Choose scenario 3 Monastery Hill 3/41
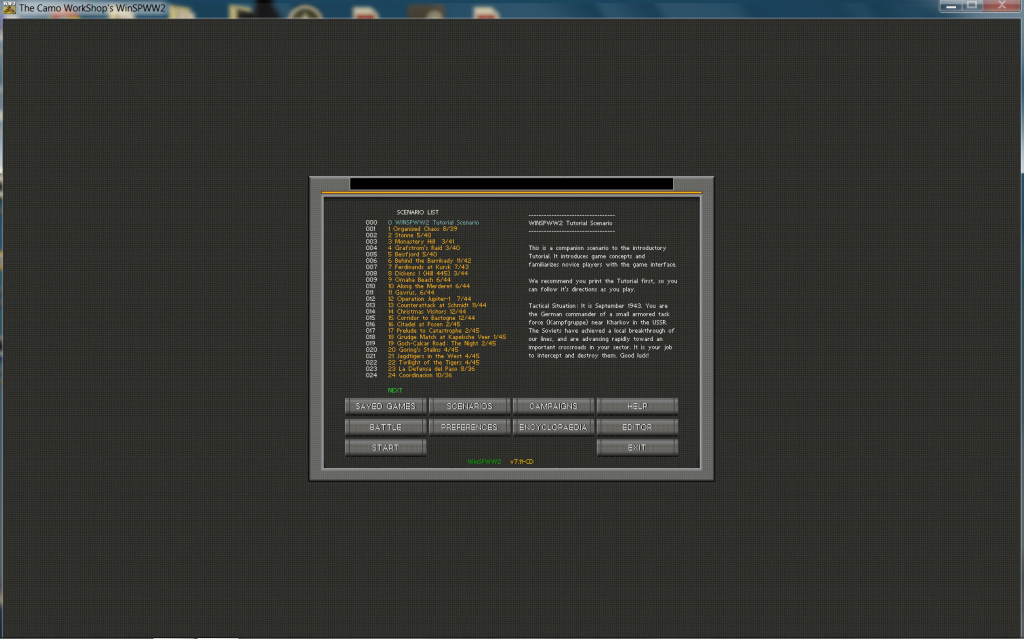The width and height of the screenshot is (1024, 639). (x=421, y=242)
